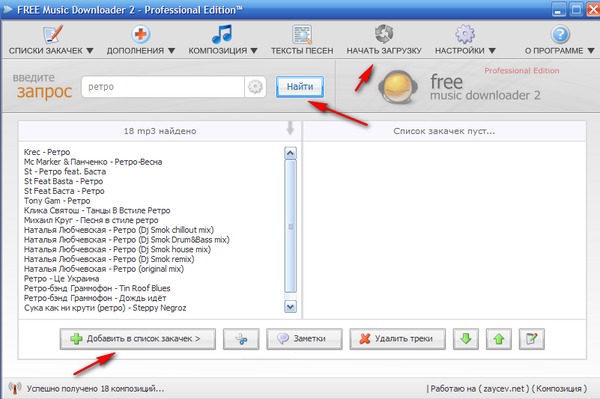The image size is (600, 399).
Task: Select Любчевская Ретро Dj Smok house mix
Action: point(117,249)
